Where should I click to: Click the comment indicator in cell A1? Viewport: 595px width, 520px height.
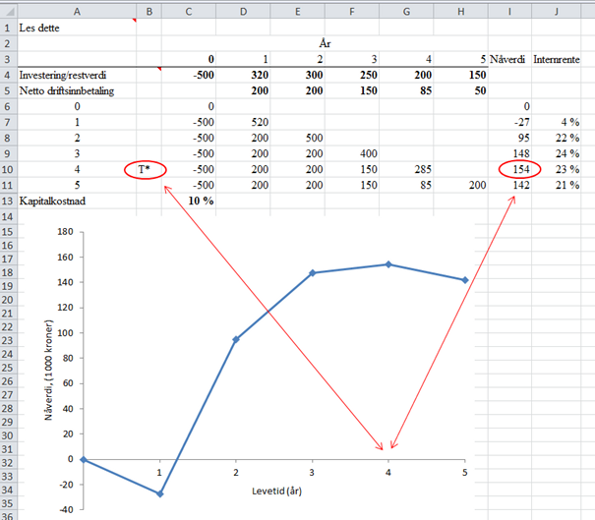pos(134,20)
